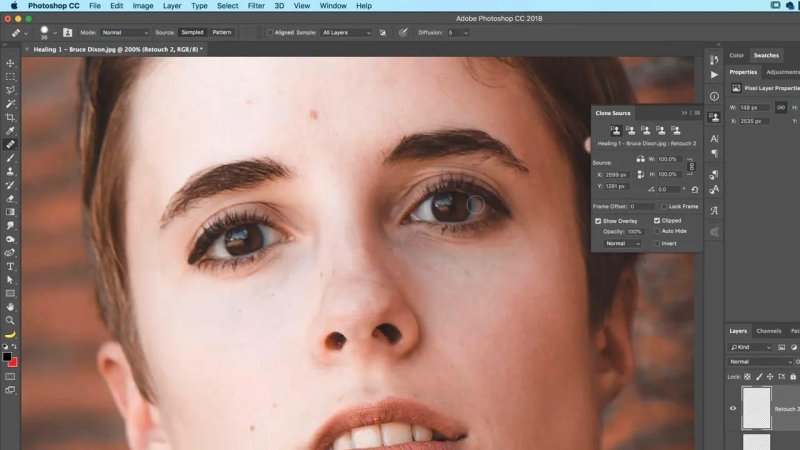Enable Lock Frame checkbox

pyautogui.click(x=664, y=206)
